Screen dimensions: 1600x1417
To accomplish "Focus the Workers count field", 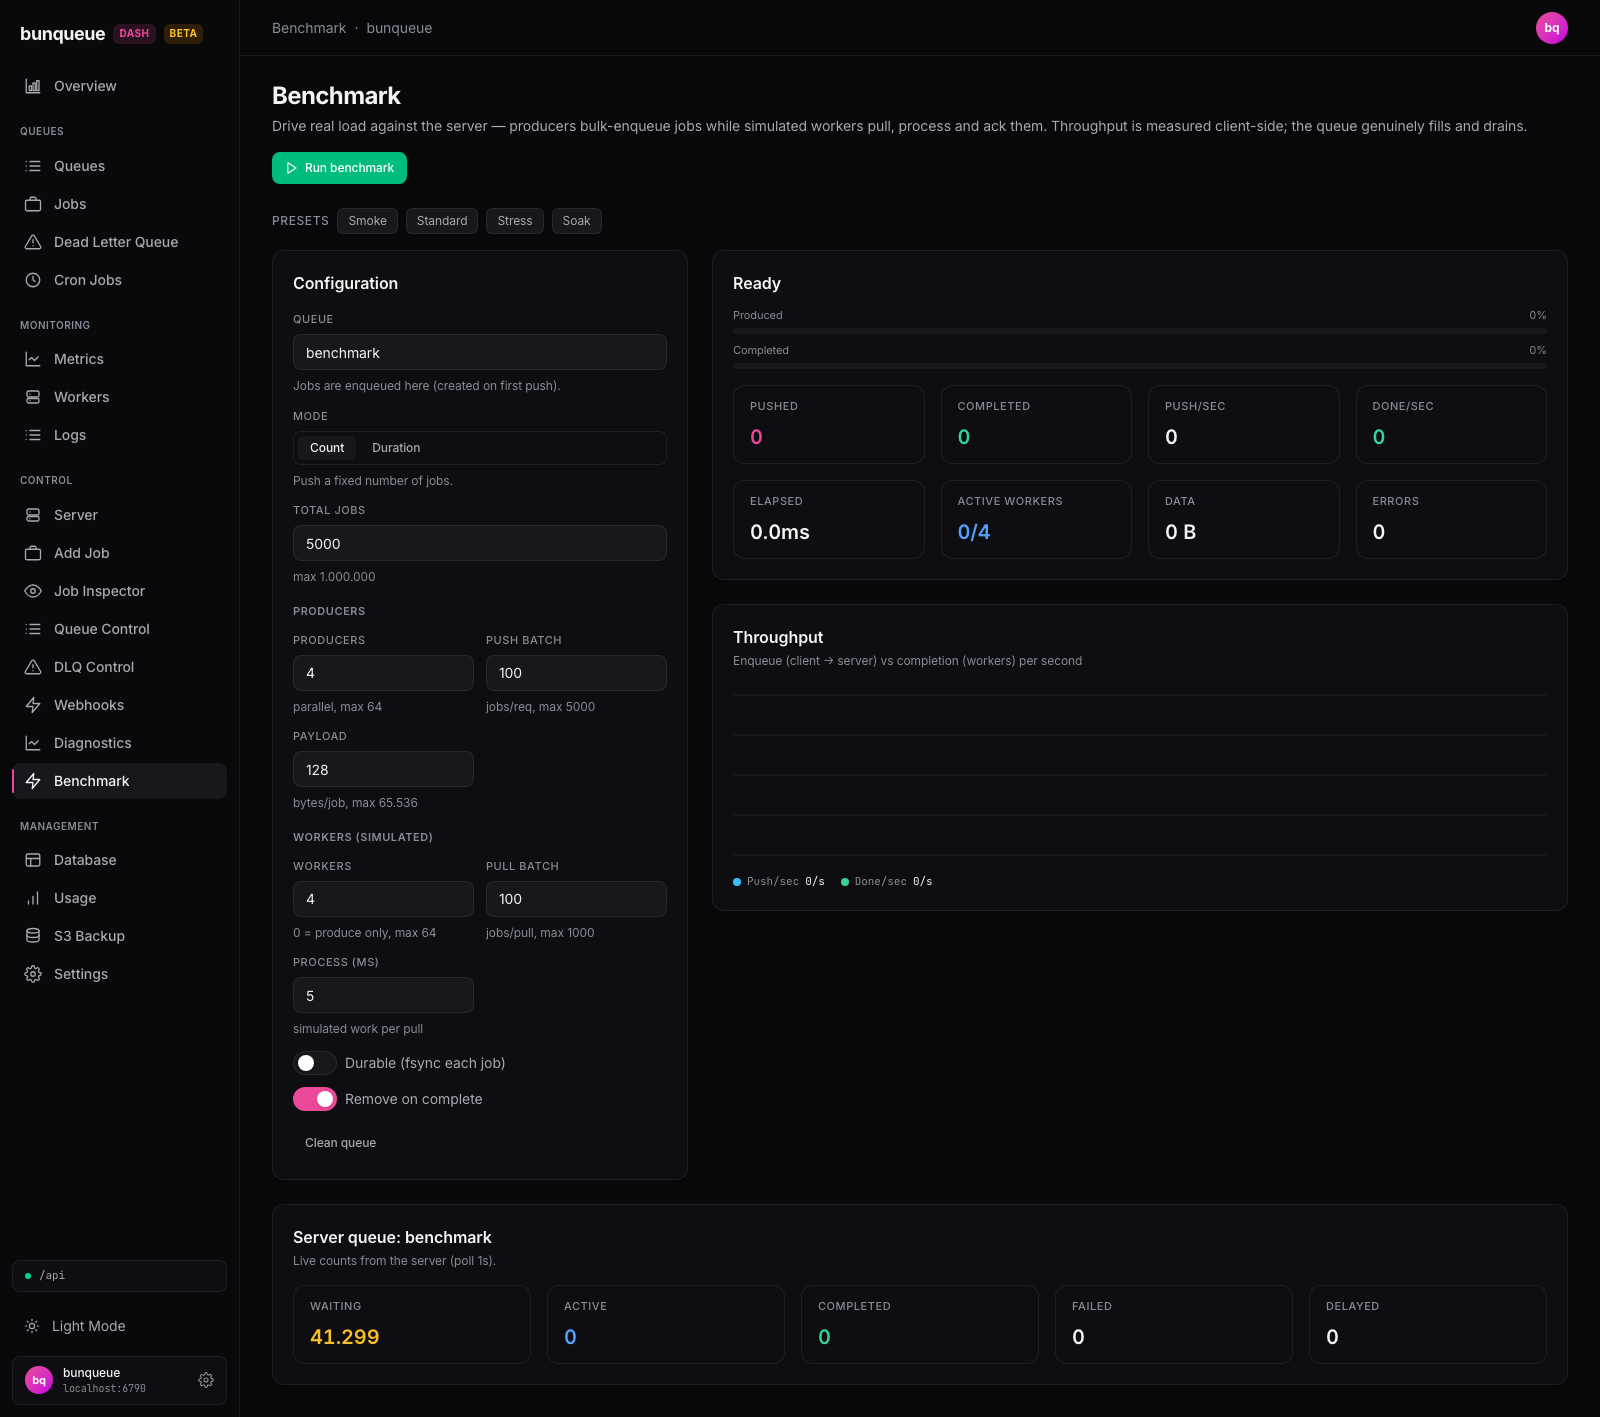I will (383, 899).
